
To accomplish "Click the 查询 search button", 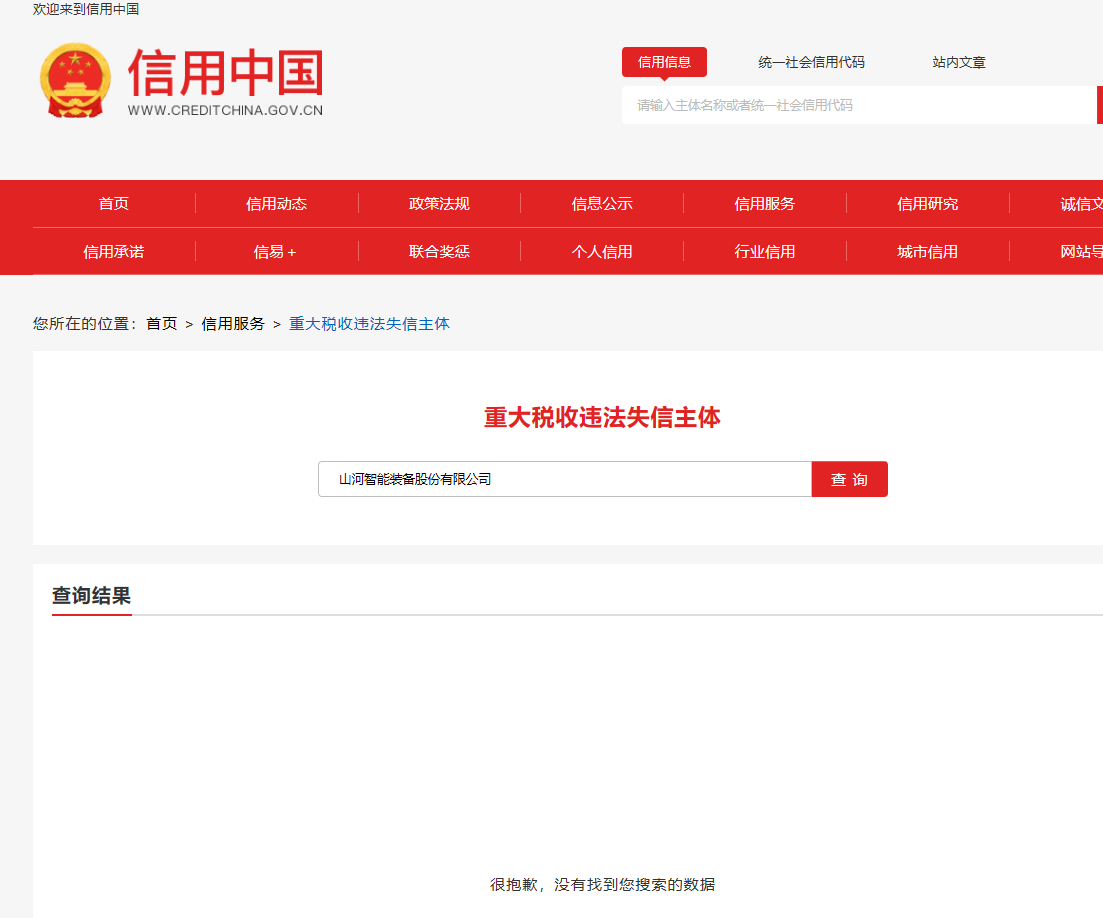I will pos(848,479).
